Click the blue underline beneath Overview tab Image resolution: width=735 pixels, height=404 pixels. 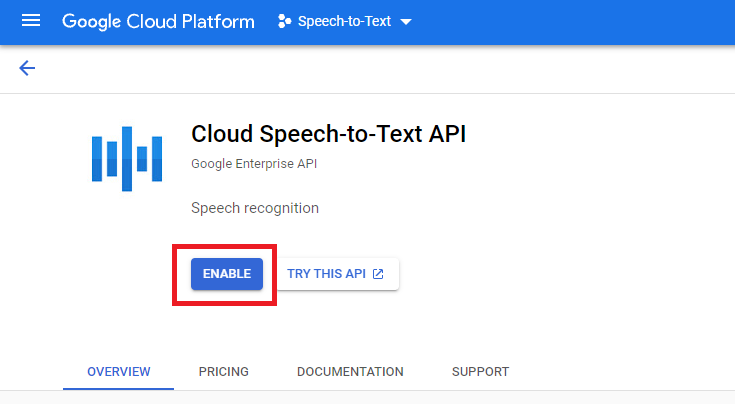pyautogui.click(x=118, y=388)
